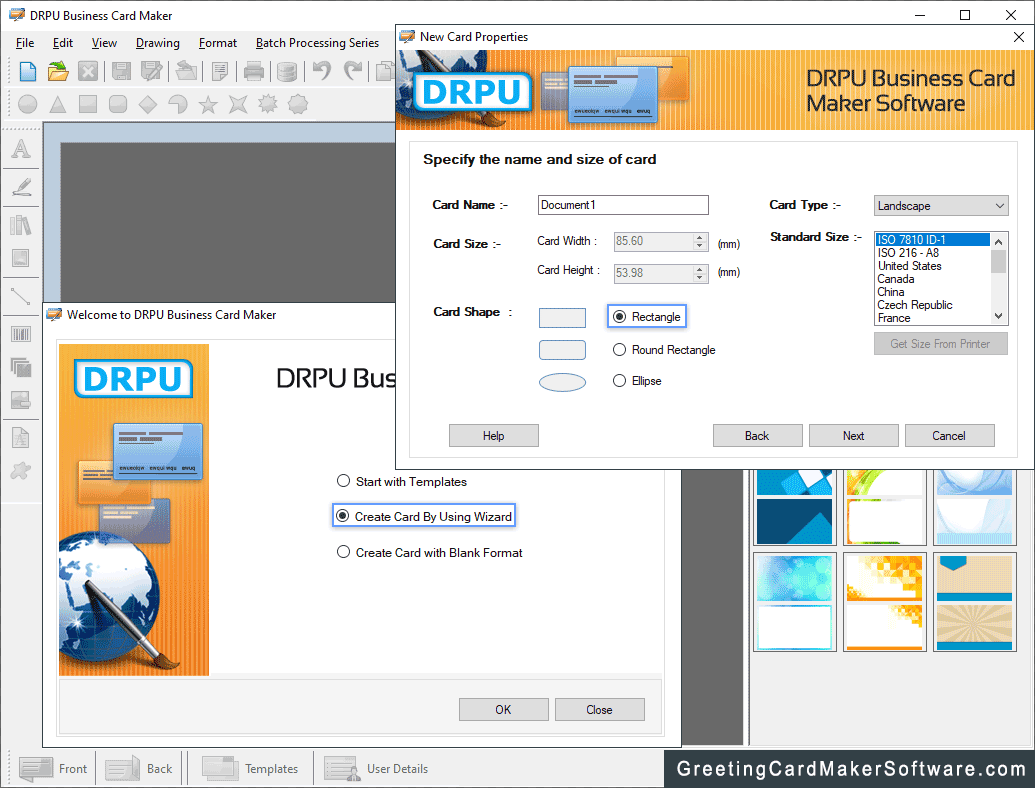Select the five-point star shape tool
Image resolution: width=1035 pixels, height=788 pixels.
[x=208, y=104]
